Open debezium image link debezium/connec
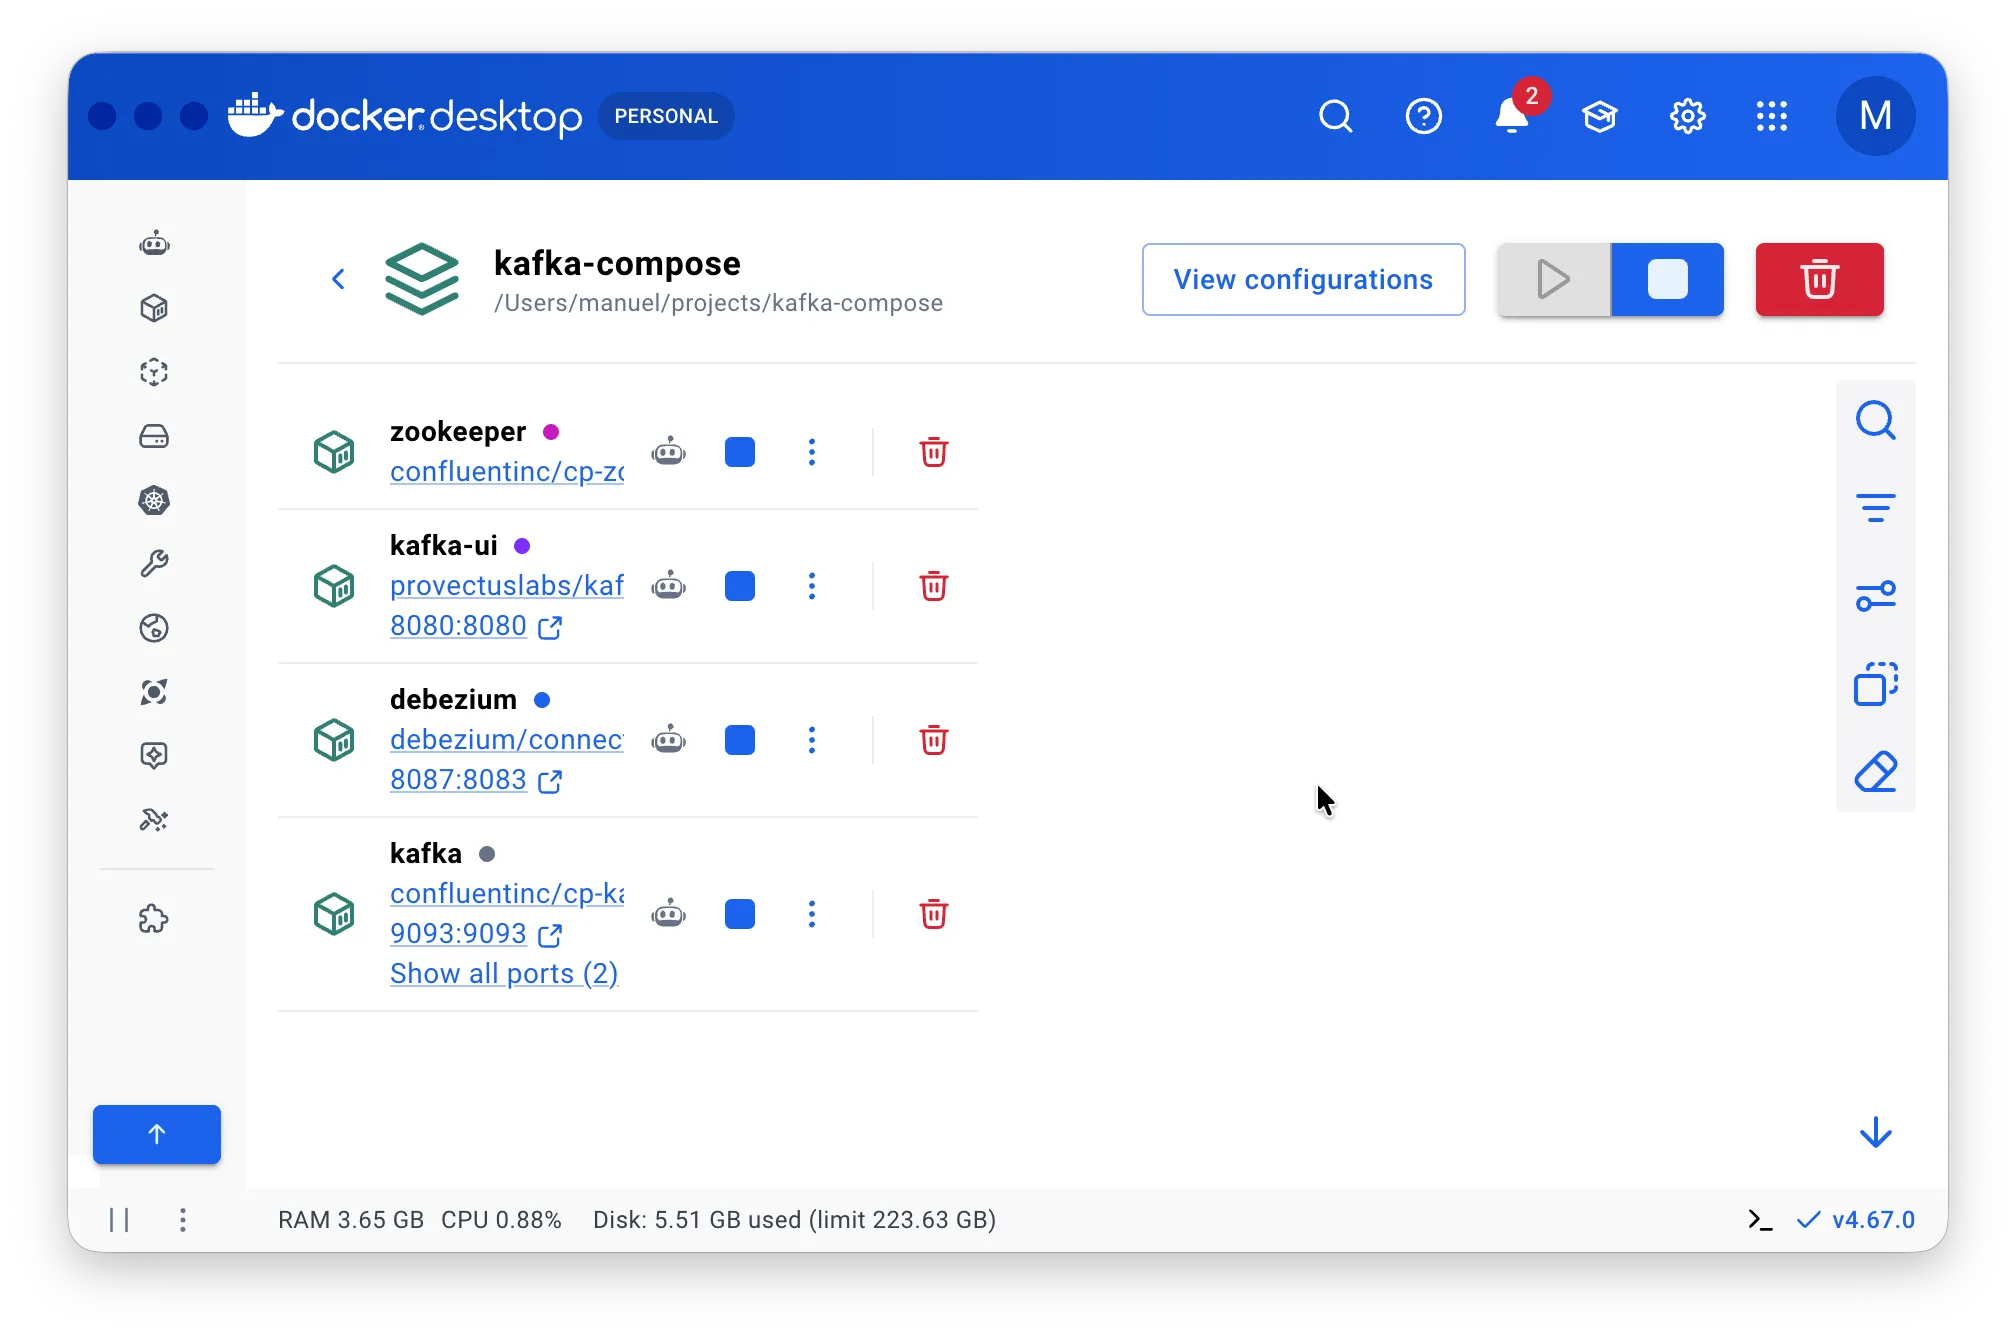2016x1336 pixels. 507,739
